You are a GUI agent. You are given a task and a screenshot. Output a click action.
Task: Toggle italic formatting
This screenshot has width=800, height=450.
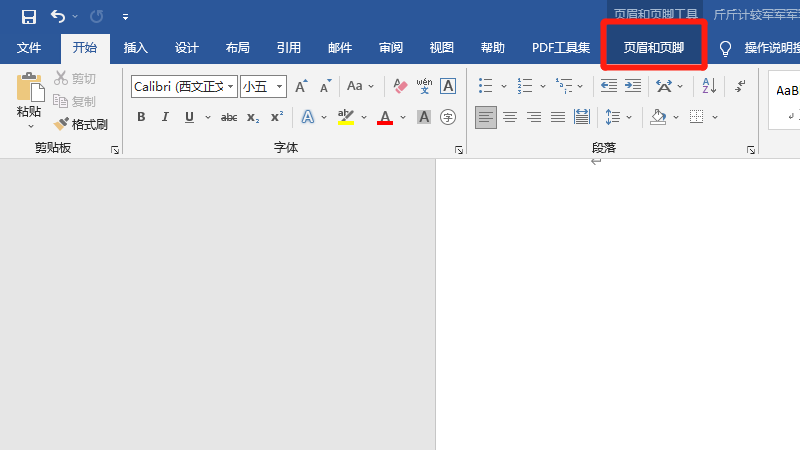point(165,117)
